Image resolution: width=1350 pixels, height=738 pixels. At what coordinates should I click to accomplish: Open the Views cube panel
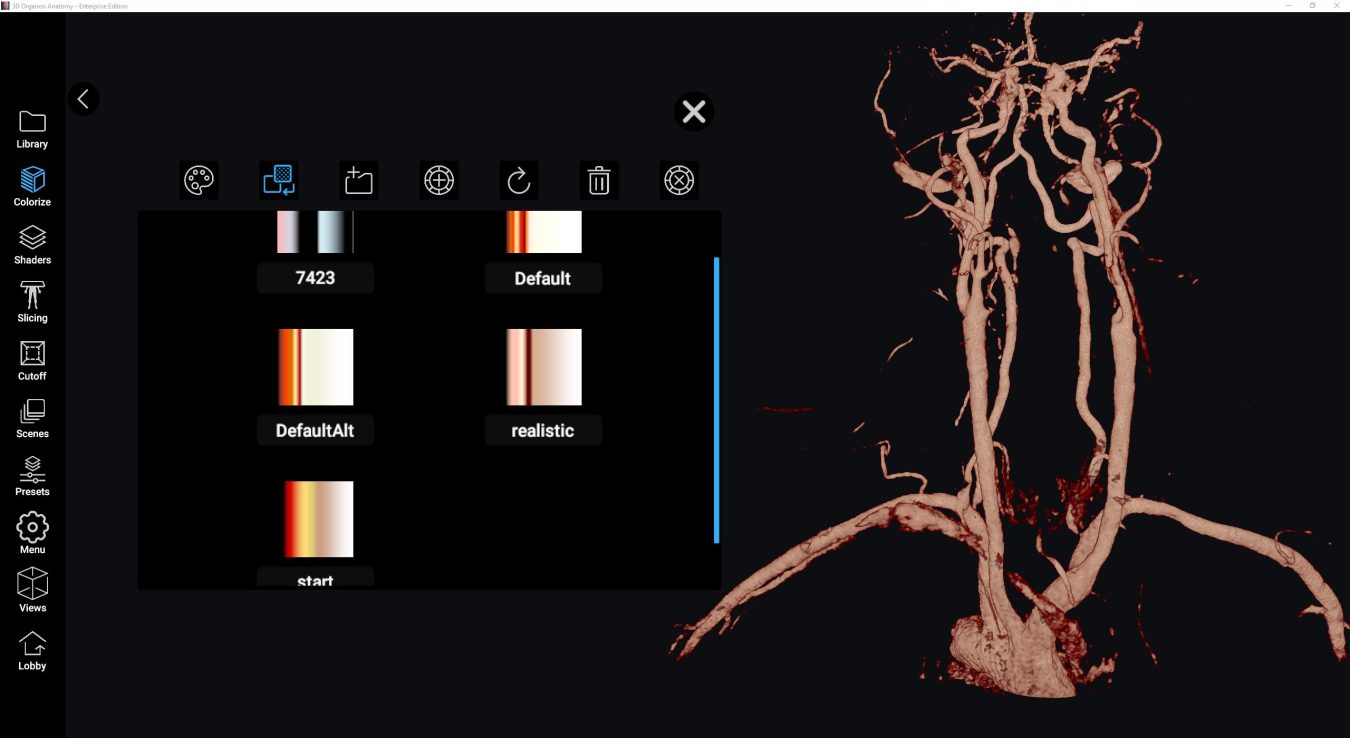click(32, 590)
